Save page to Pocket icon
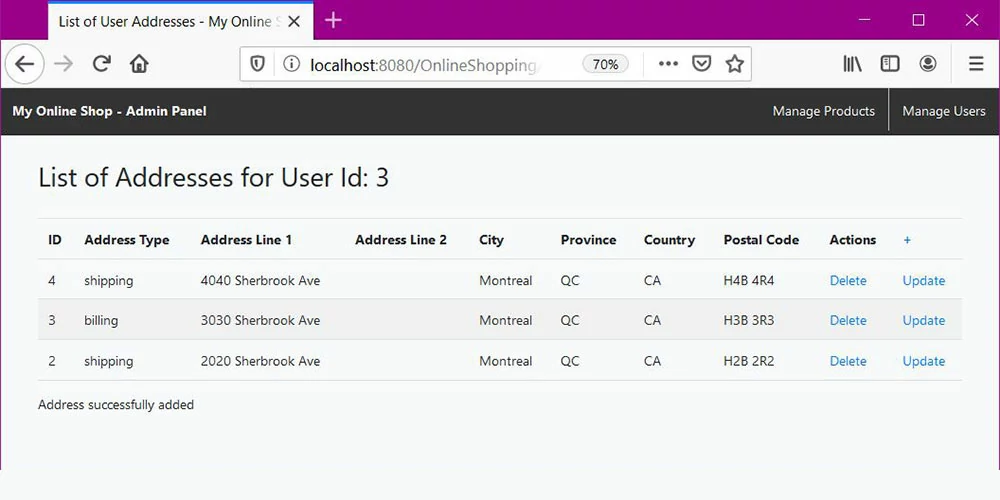The height and width of the screenshot is (500, 1000). [x=702, y=64]
